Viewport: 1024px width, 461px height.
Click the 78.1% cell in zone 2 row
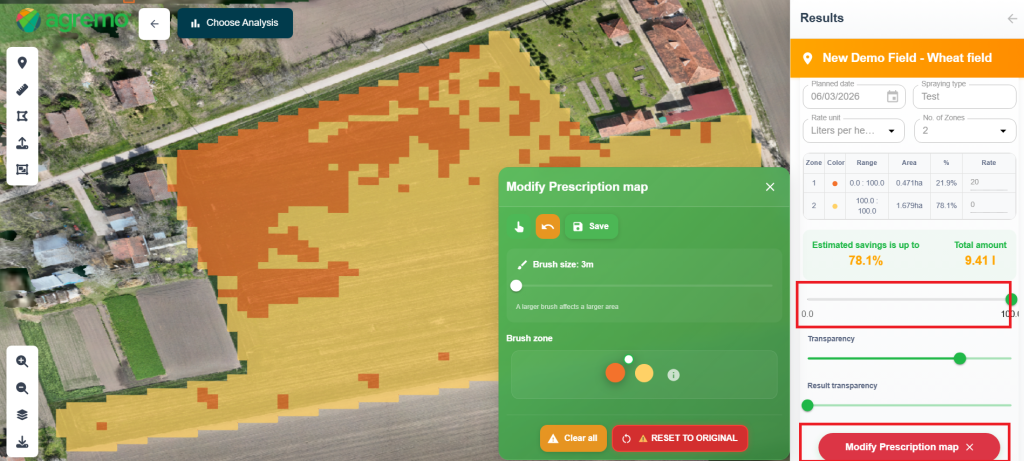[946, 206]
